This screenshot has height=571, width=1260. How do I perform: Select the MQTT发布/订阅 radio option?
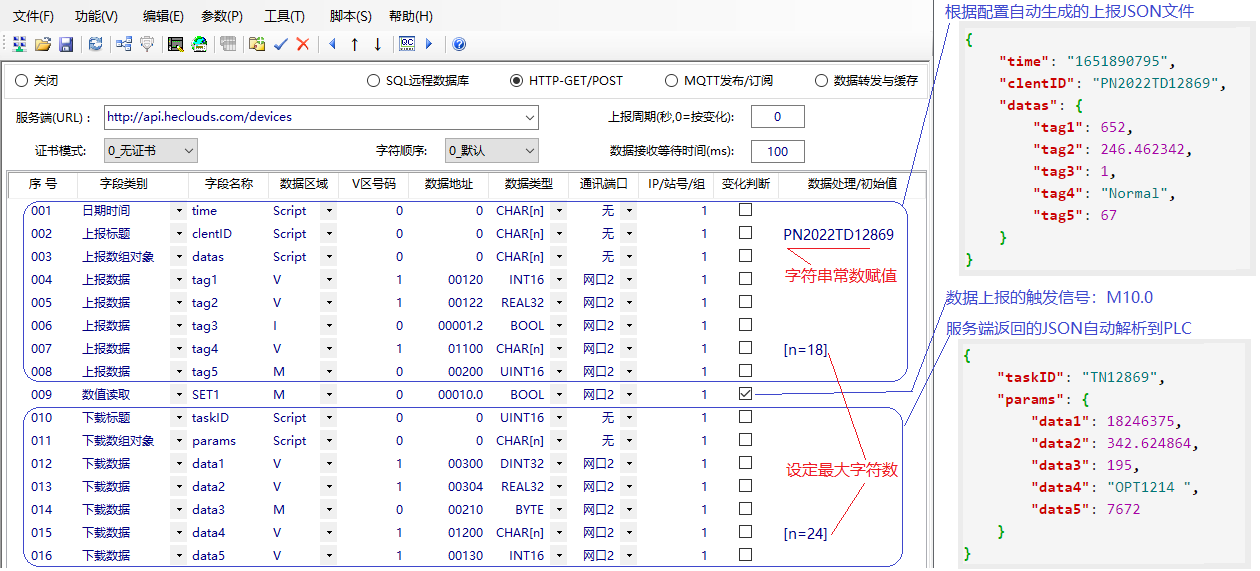(x=671, y=81)
